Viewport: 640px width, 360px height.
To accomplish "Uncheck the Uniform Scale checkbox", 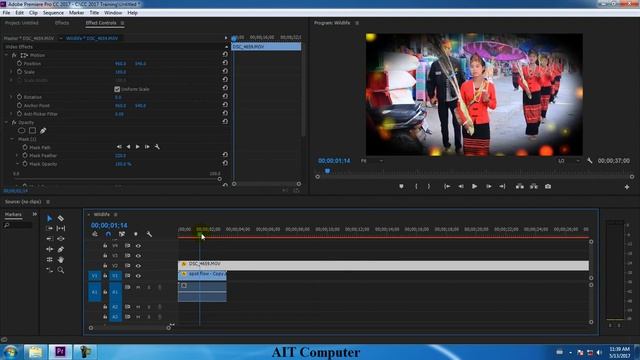I will pyautogui.click(x=117, y=89).
